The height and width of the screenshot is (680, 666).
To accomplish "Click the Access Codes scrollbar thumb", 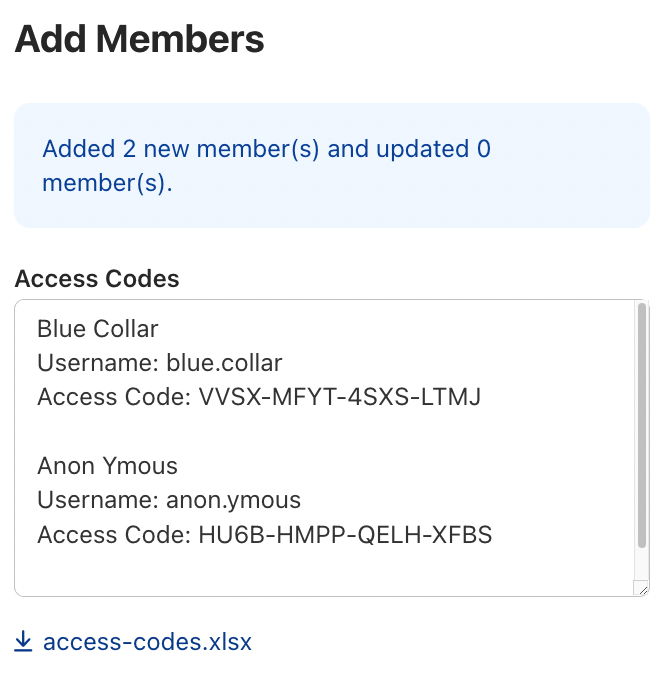I will pyautogui.click(x=642, y=425).
